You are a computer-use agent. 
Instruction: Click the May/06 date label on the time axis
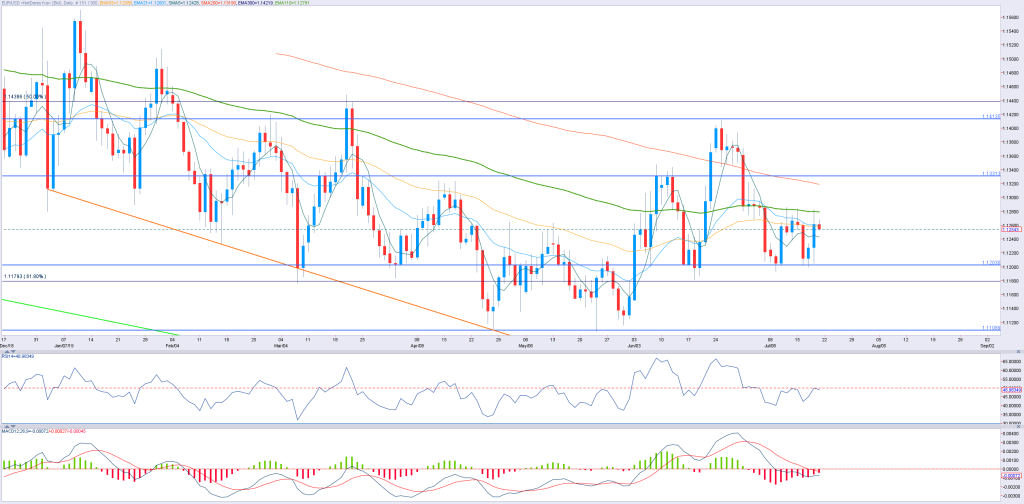click(x=525, y=346)
